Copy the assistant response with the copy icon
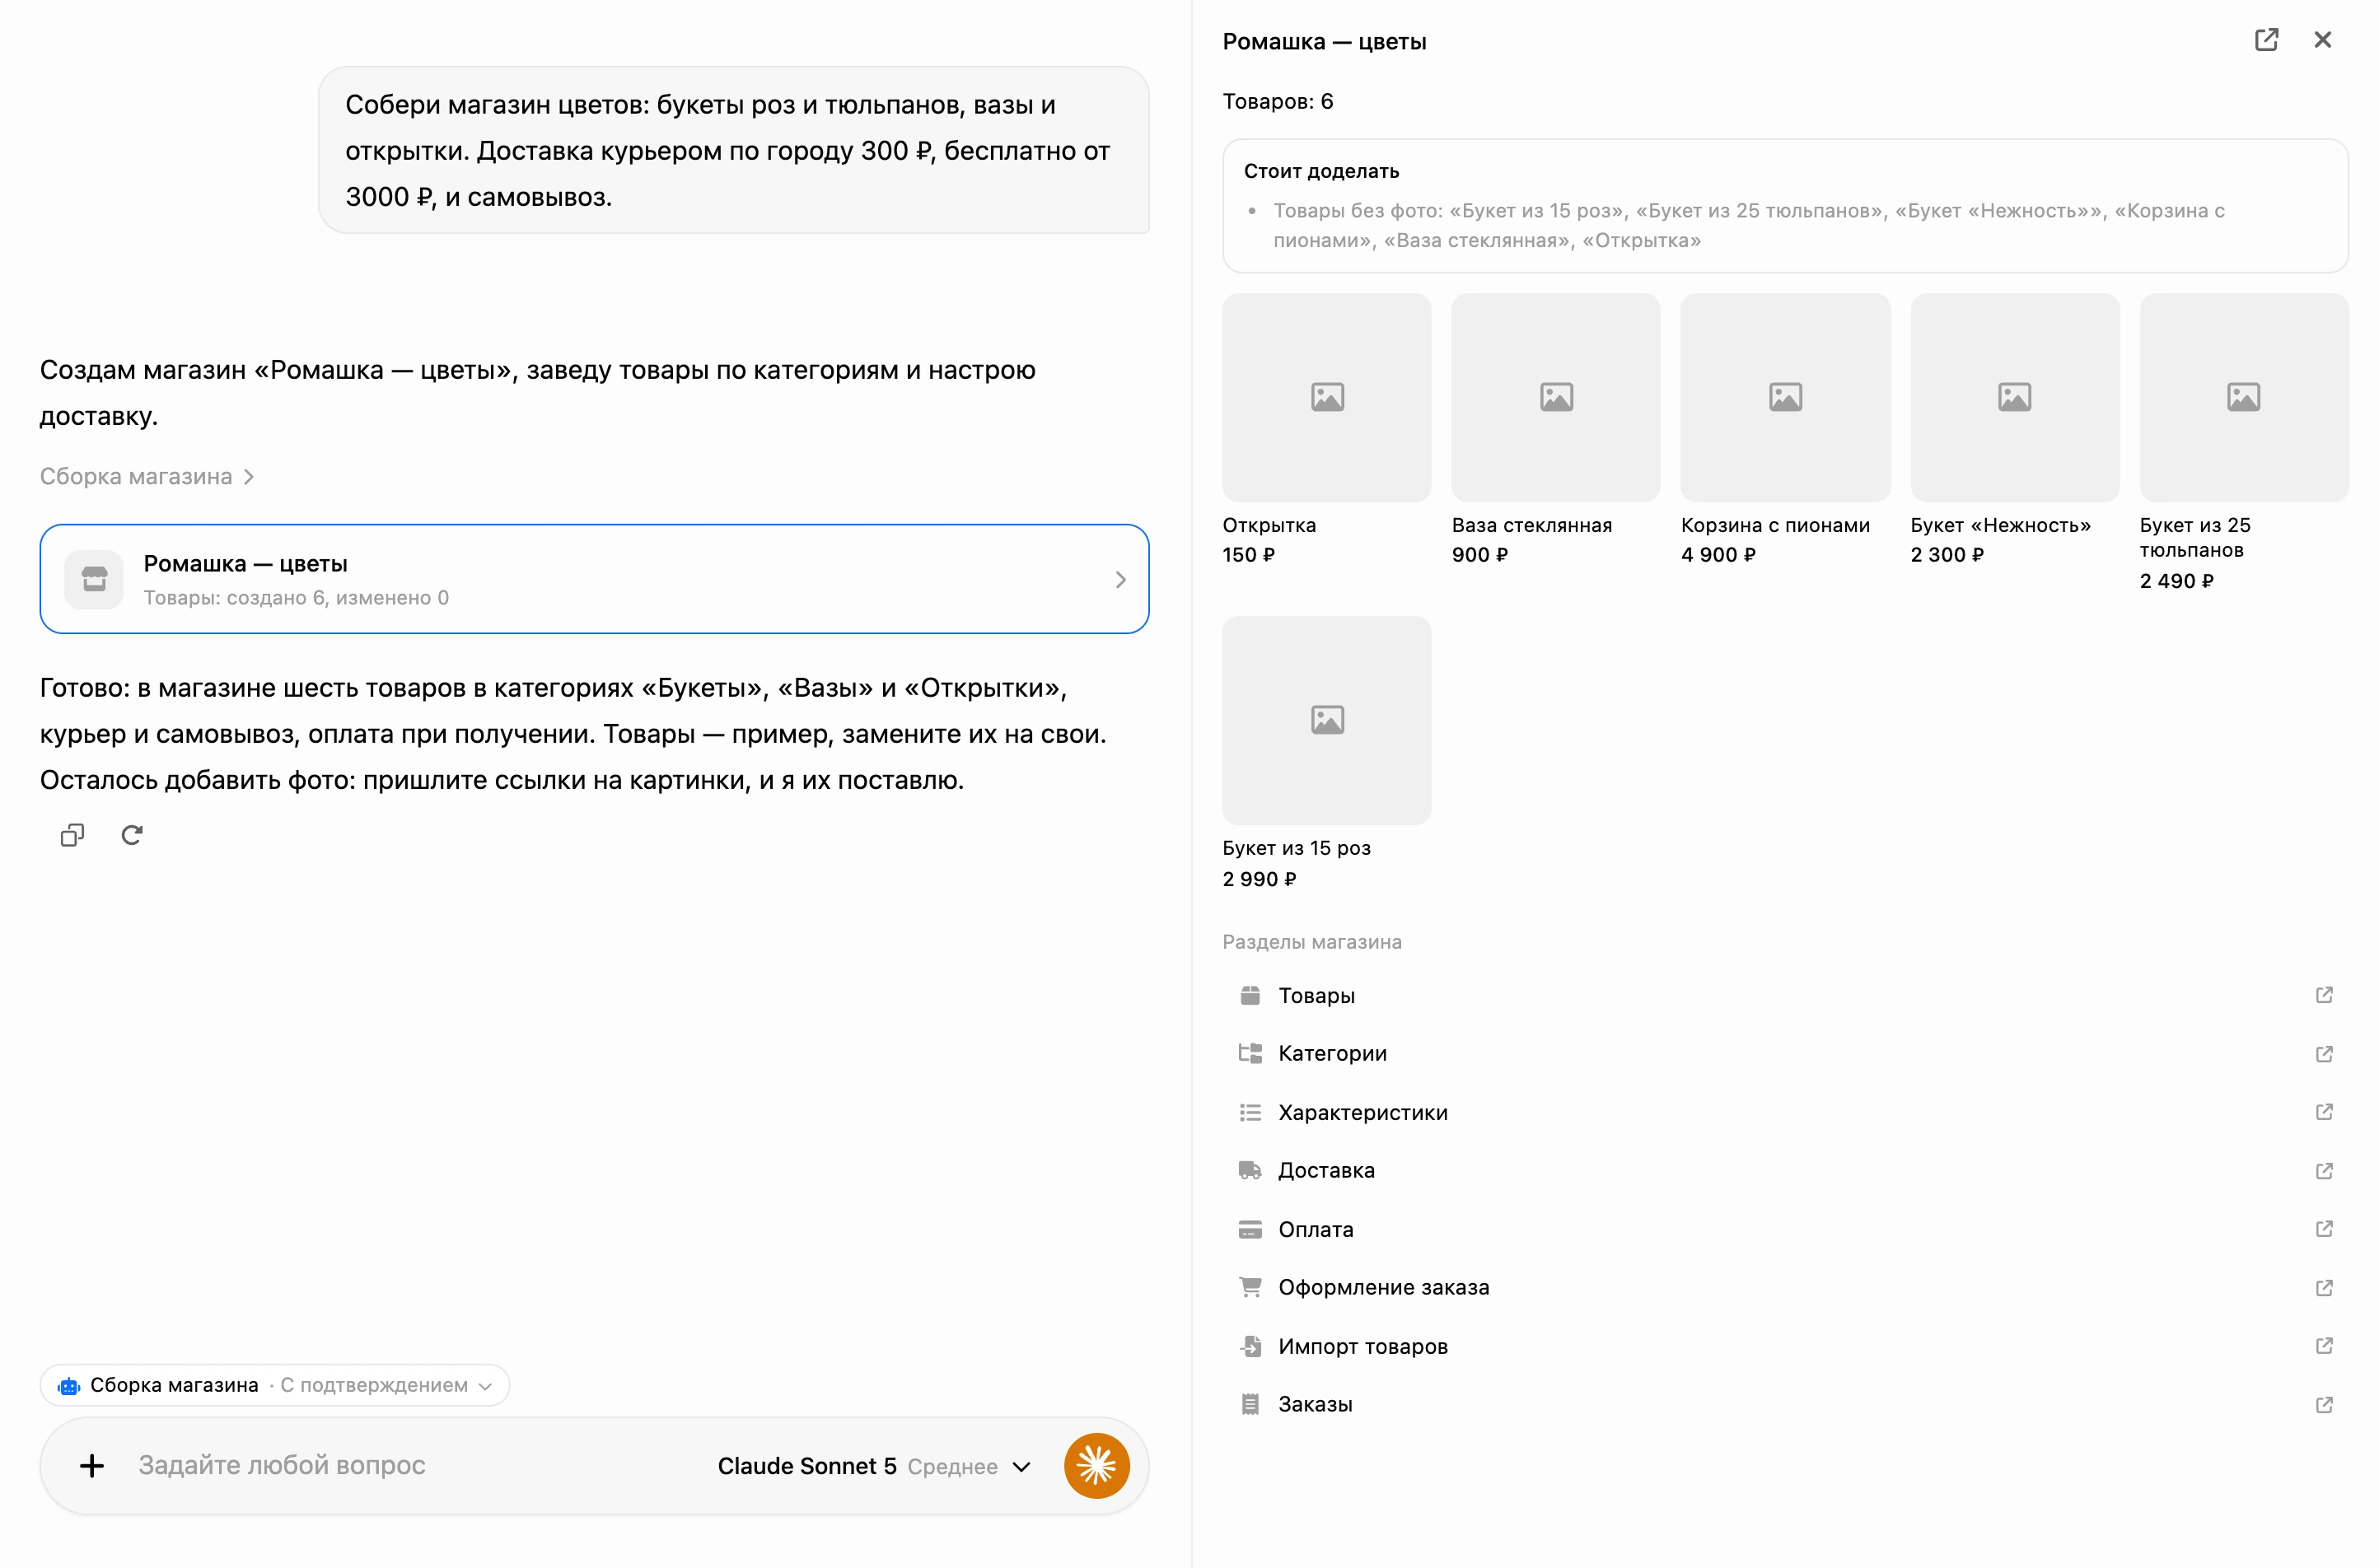The image size is (2379, 1568). coord(72,835)
